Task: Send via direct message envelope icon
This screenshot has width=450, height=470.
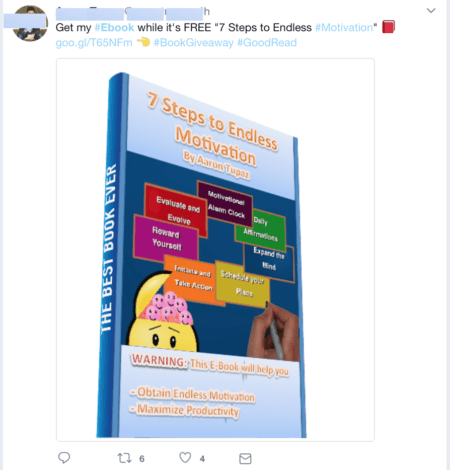Action: click(245, 459)
